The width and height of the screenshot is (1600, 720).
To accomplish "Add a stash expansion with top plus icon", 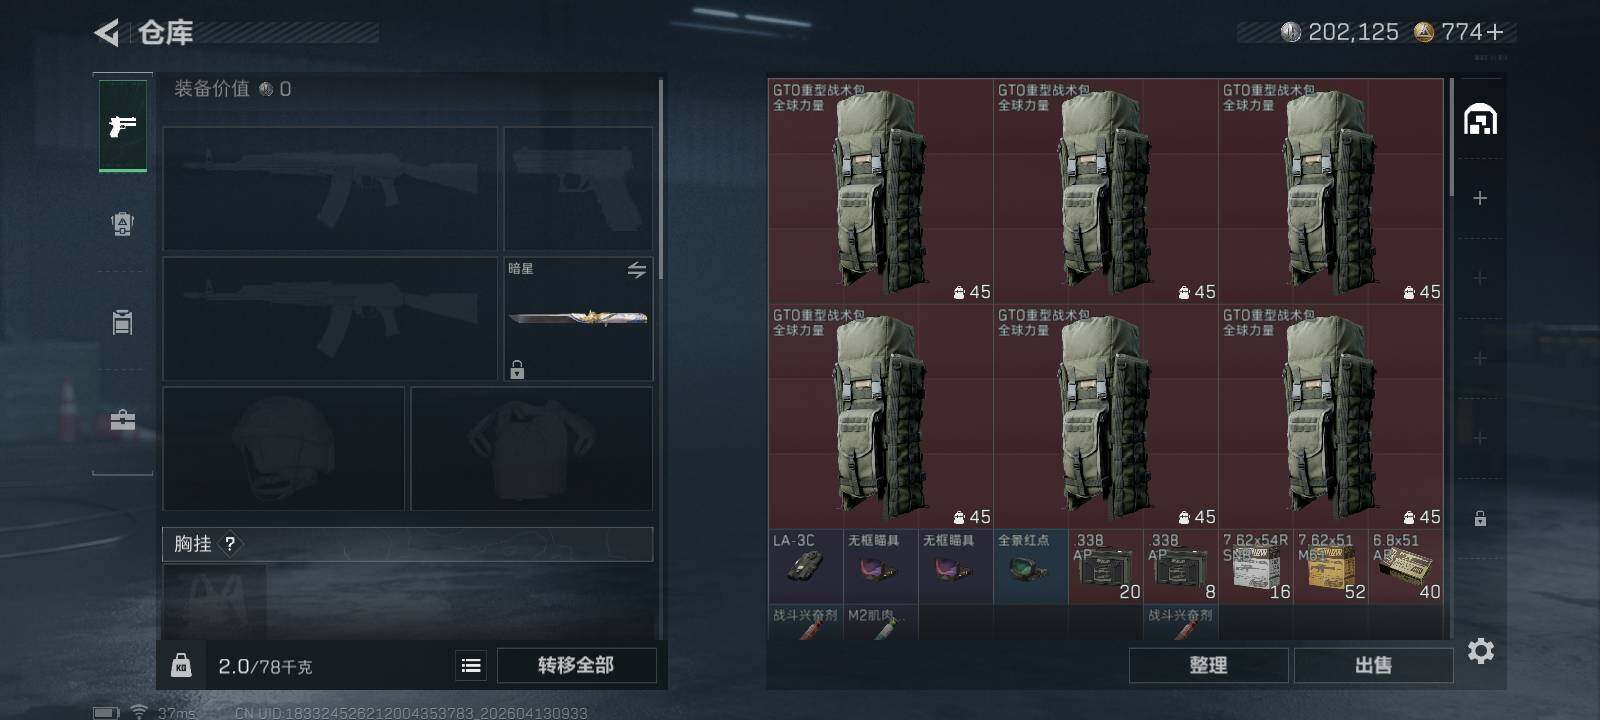I will [x=1480, y=198].
